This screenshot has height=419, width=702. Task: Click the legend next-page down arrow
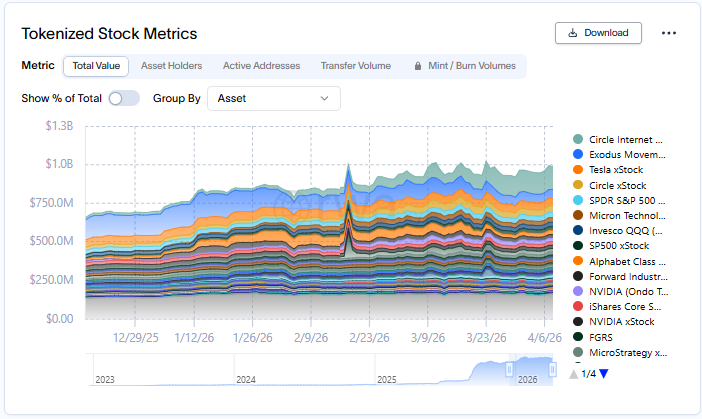tap(603, 374)
